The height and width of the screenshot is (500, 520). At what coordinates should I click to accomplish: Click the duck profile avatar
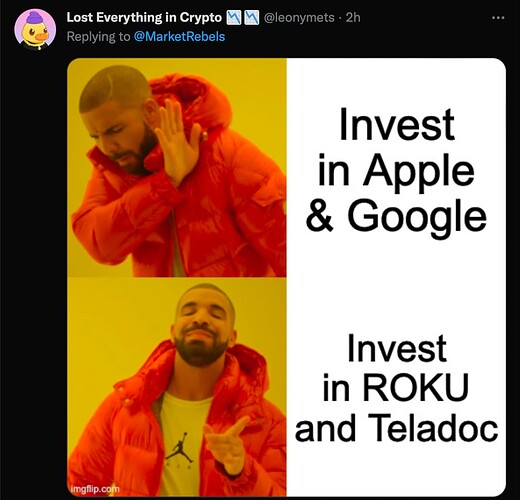[35, 29]
